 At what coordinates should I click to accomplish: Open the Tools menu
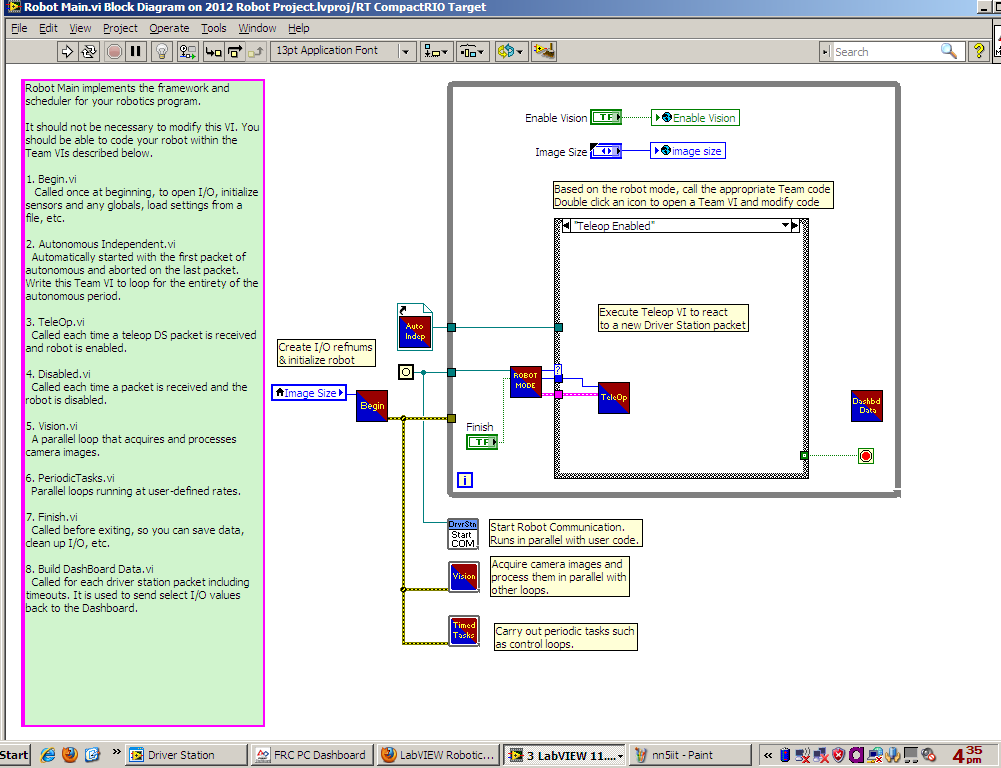coord(214,28)
